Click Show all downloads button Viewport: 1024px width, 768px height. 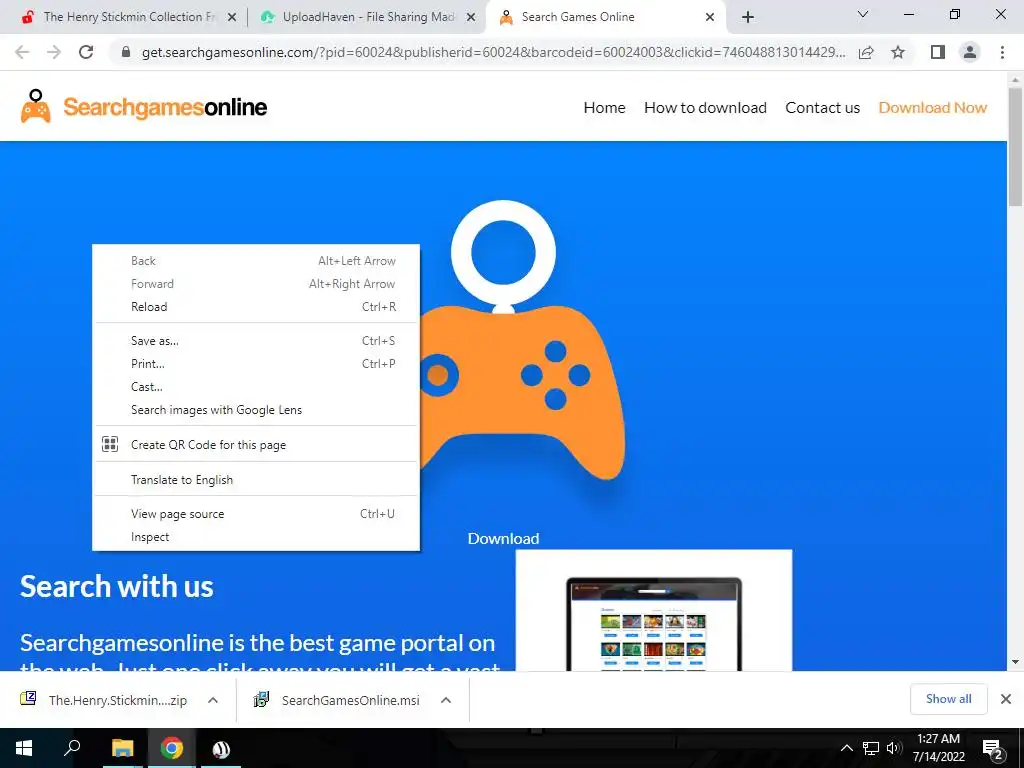(948, 699)
